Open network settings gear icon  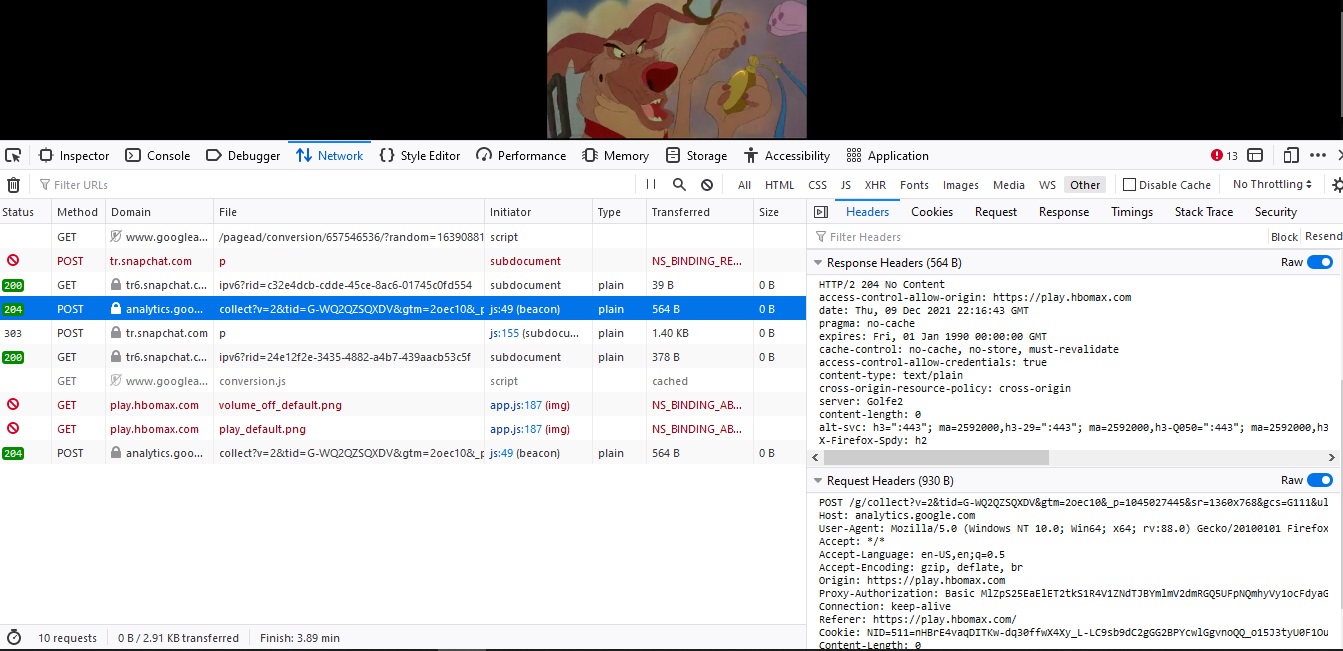pos(1337,185)
